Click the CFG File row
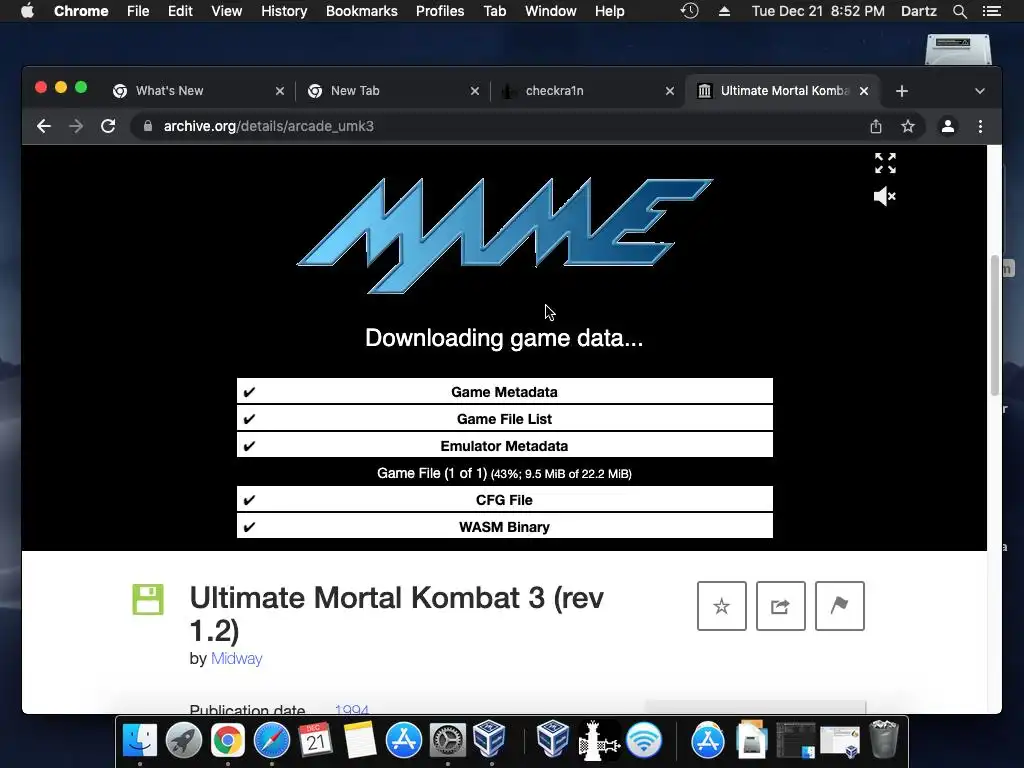1024x768 pixels. [504, 500]
